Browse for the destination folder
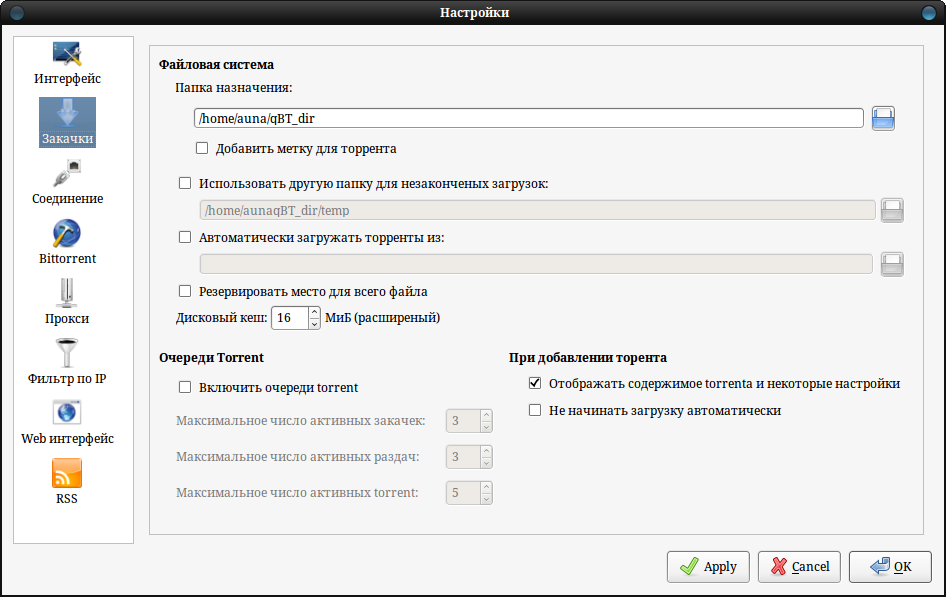Screen dimensions: 946x597 click(x=883, y=118)
